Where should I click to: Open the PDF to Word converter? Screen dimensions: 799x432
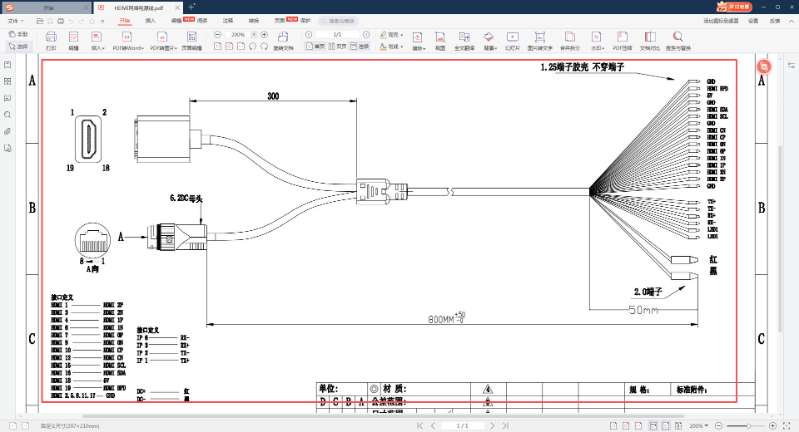pyautogui.click(x=126, y=44)
